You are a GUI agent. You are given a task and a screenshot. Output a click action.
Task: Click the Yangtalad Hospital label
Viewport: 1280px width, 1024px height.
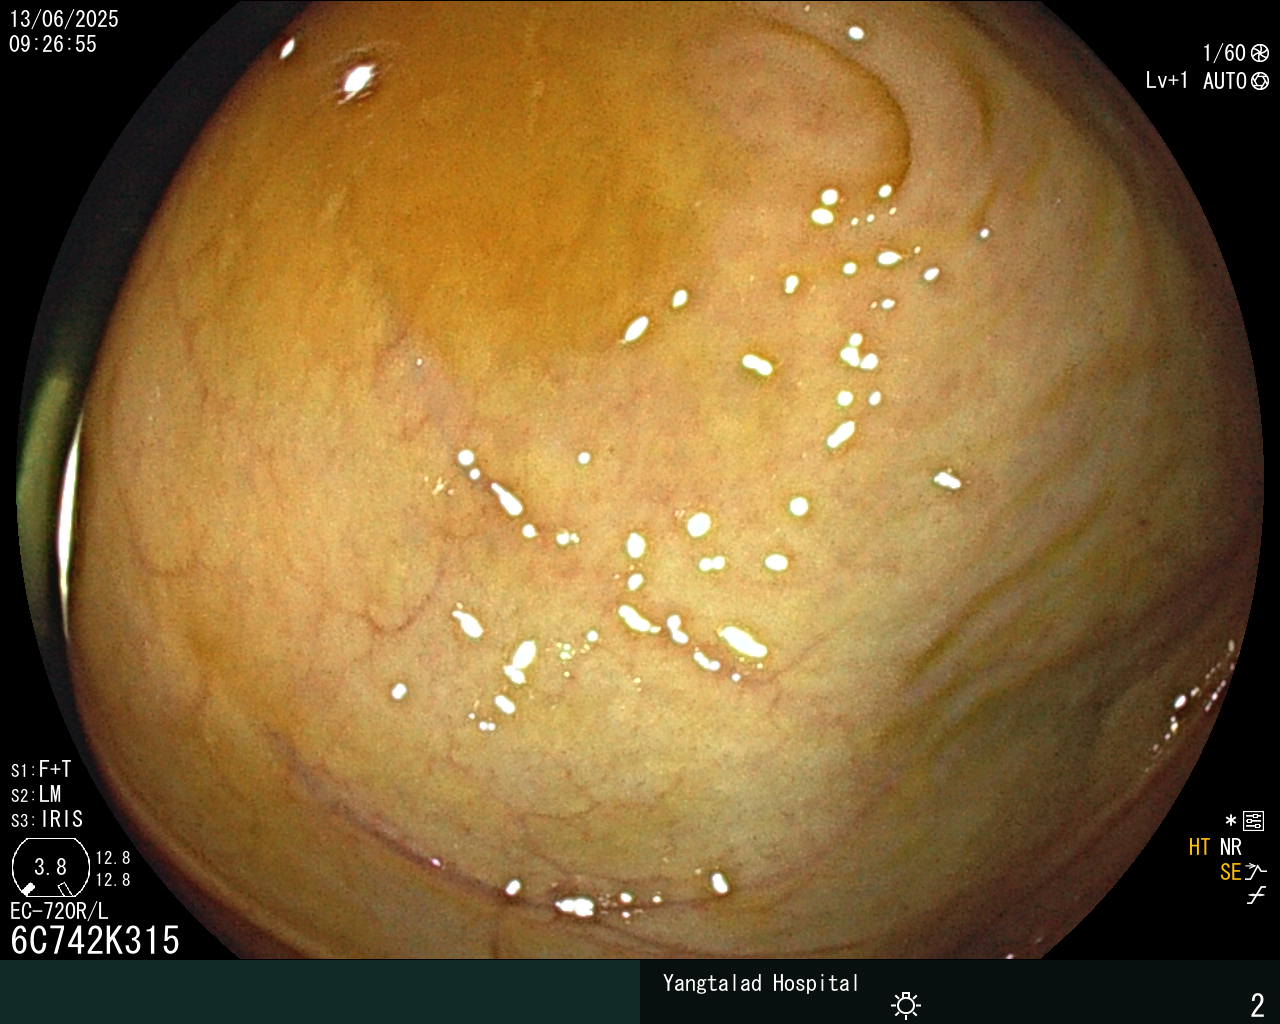(761, 983)
